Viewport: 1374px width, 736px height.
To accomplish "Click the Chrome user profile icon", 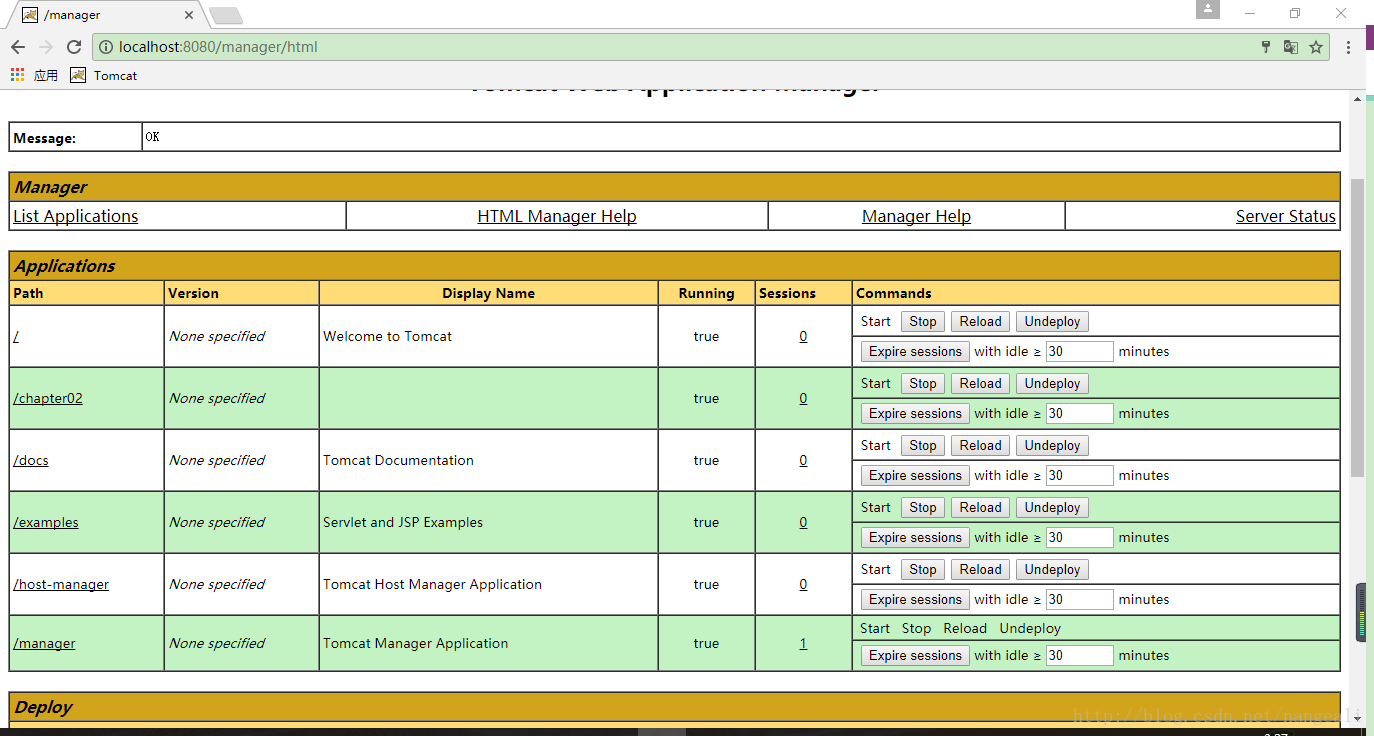I will (x=1208, y=9).
